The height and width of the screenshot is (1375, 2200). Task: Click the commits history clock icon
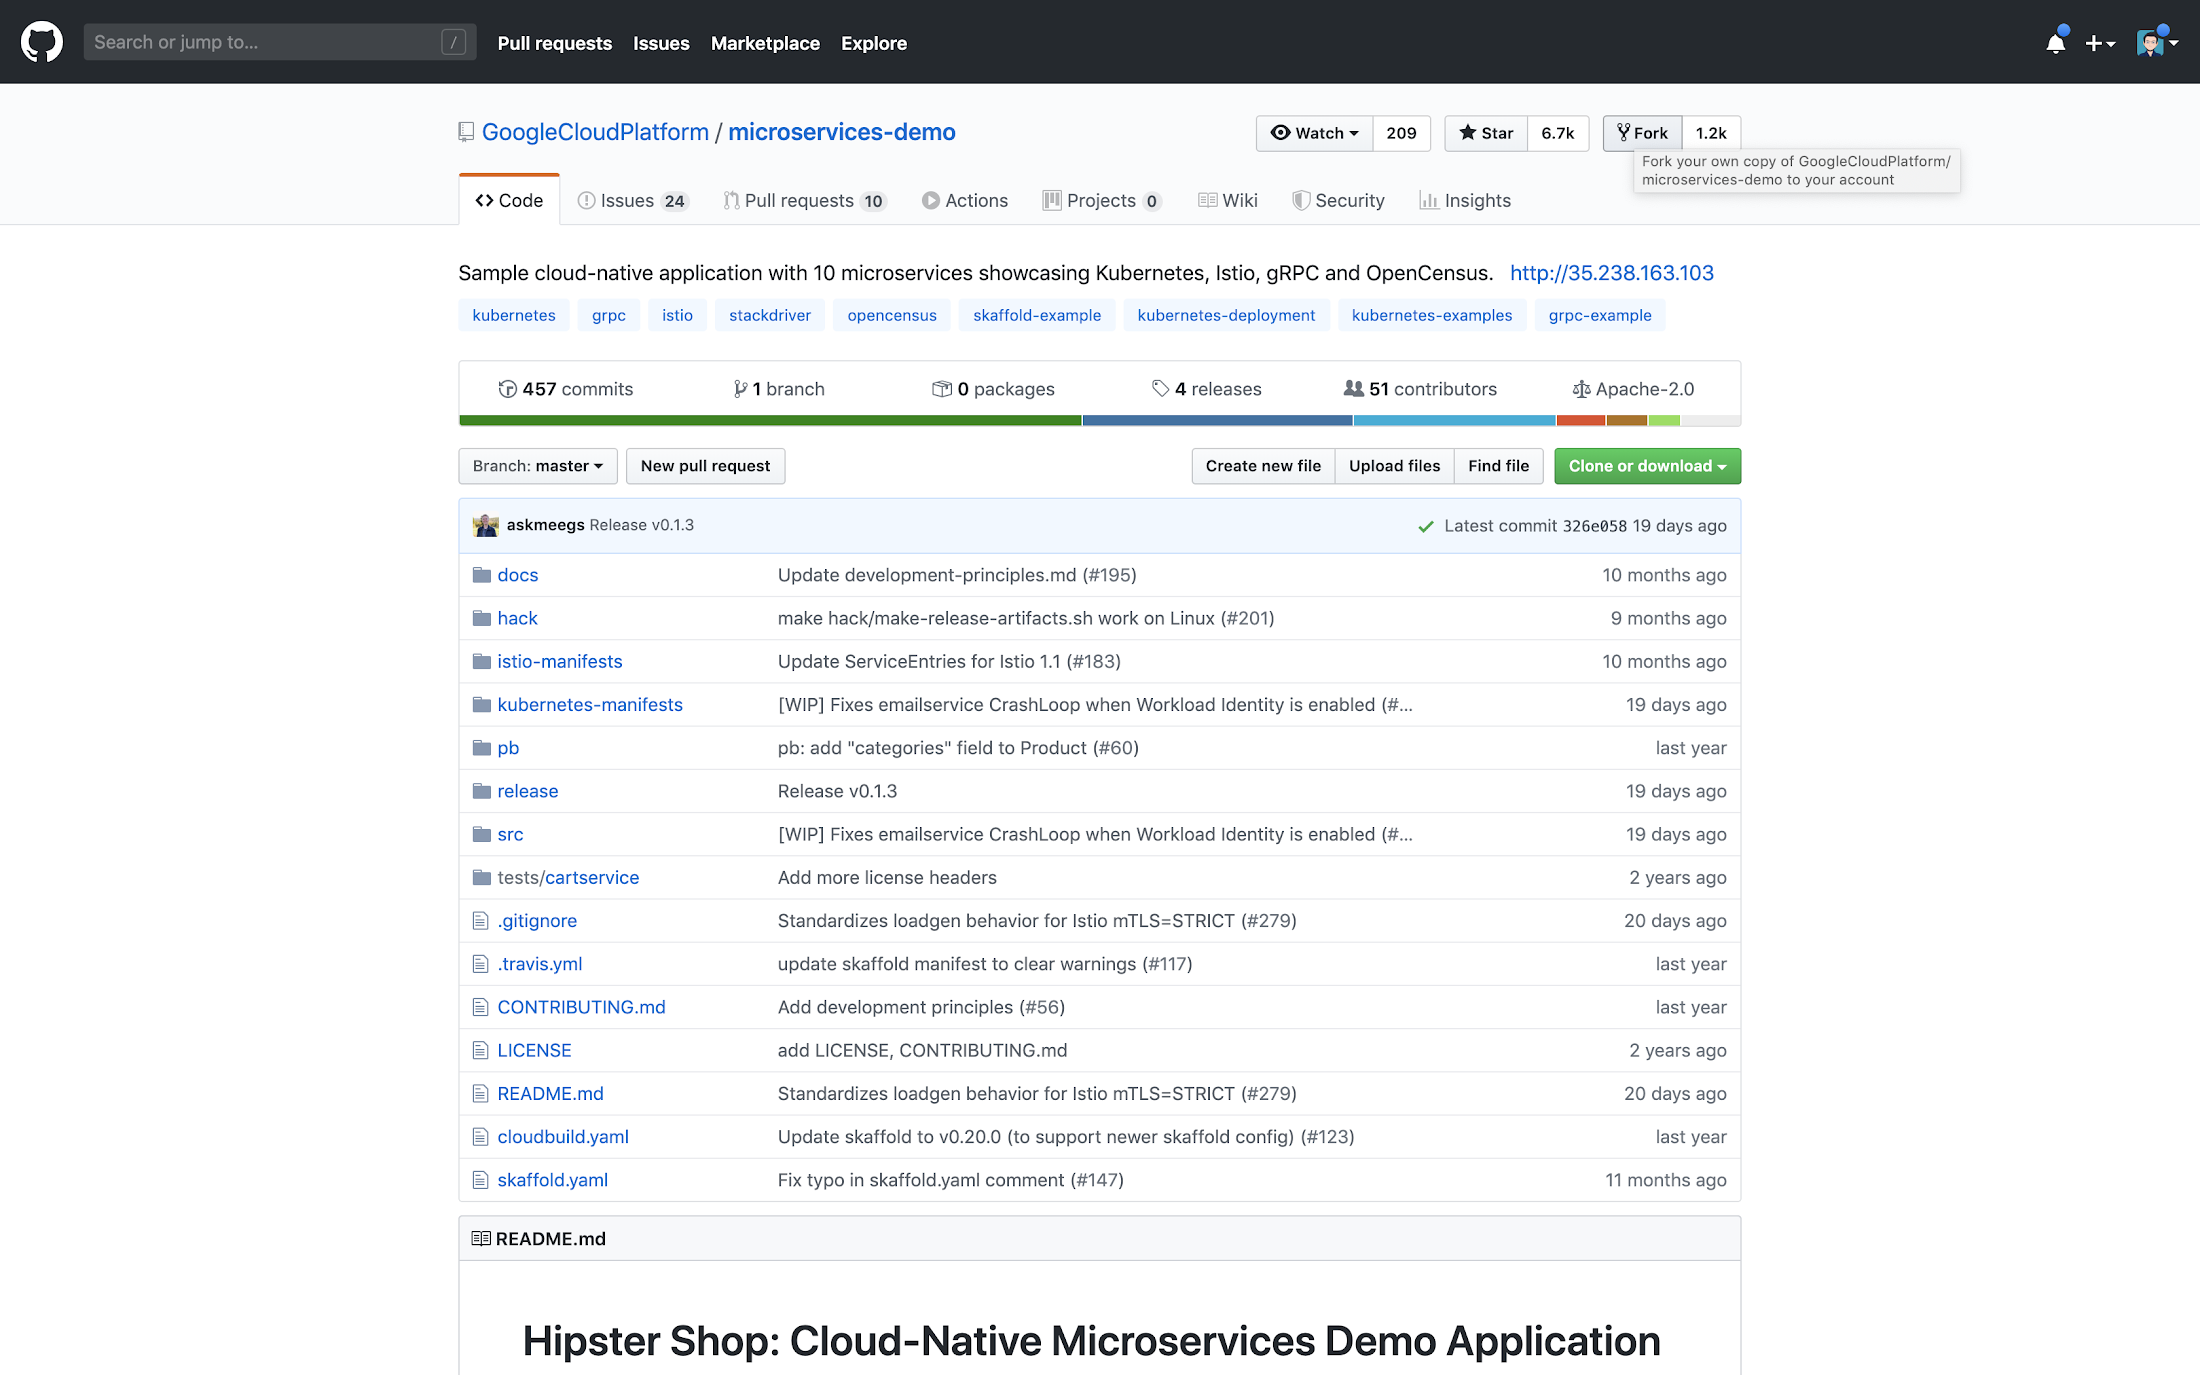507,389
